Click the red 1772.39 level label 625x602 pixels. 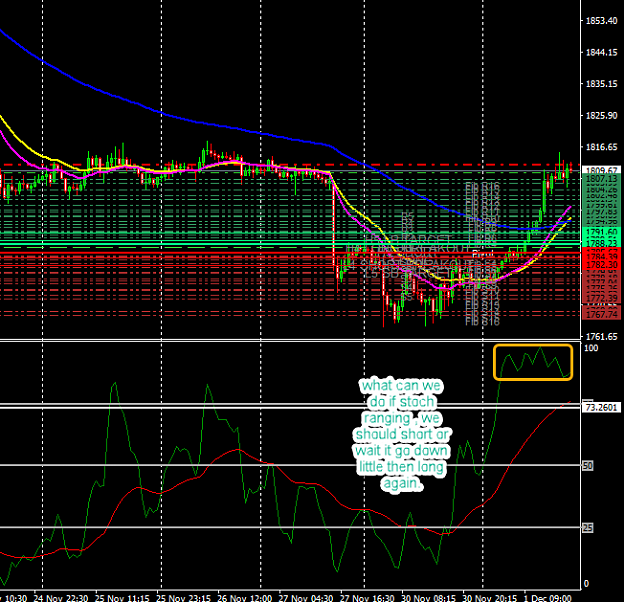coord(602,298)
